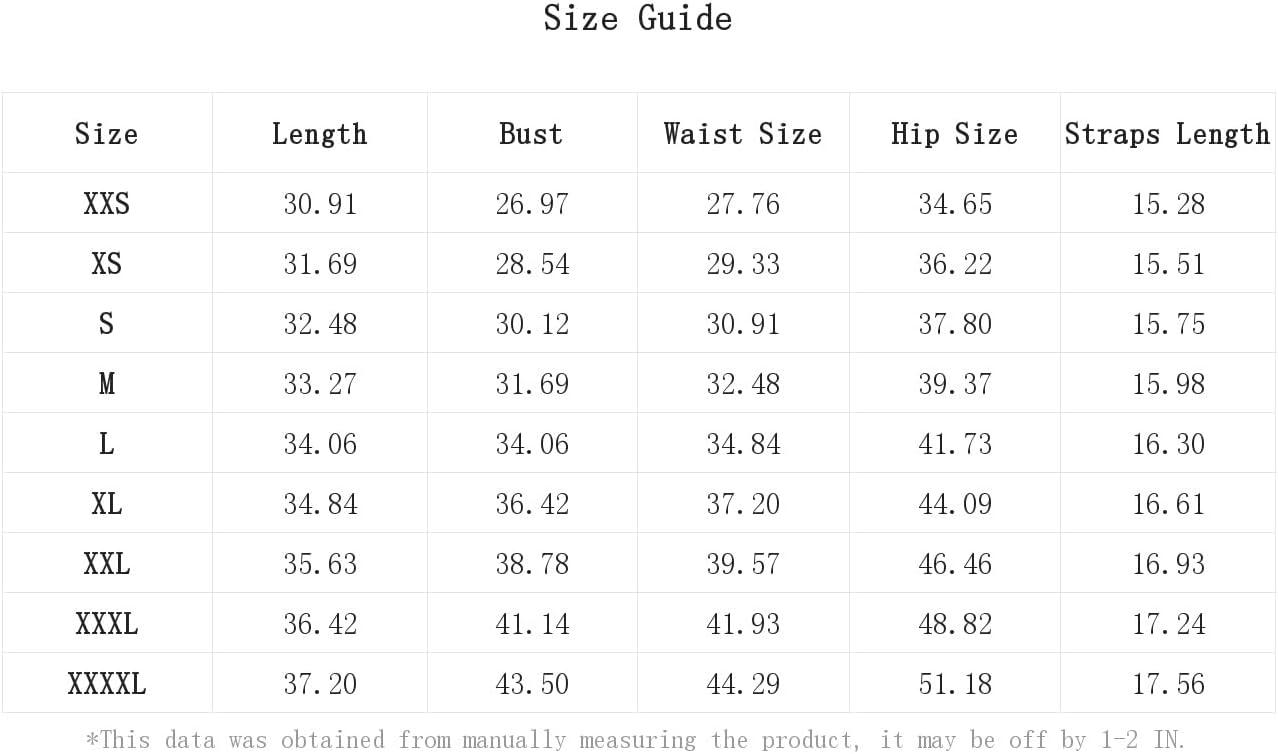
Task: Select the M size row label
Action: pyautogui.click(x=106, y=384)
